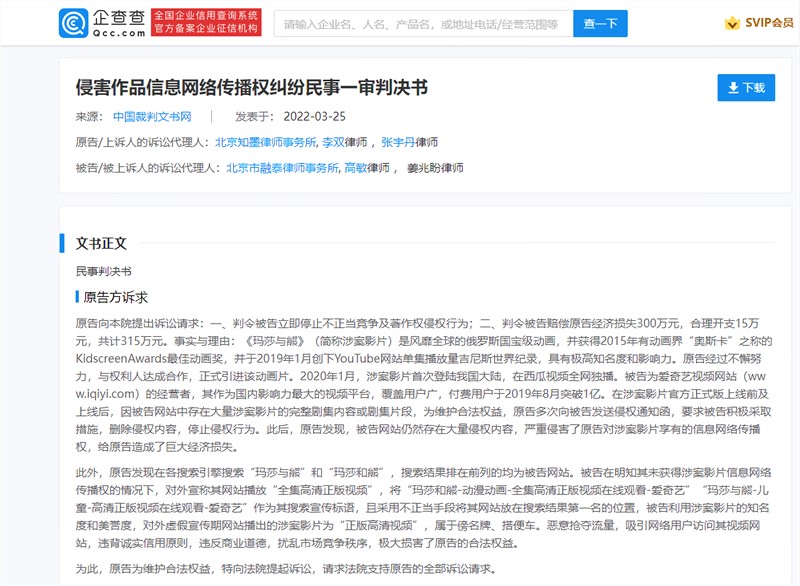Click the paragraph starting 此外，原告发现在各搜索引擎

423,508
